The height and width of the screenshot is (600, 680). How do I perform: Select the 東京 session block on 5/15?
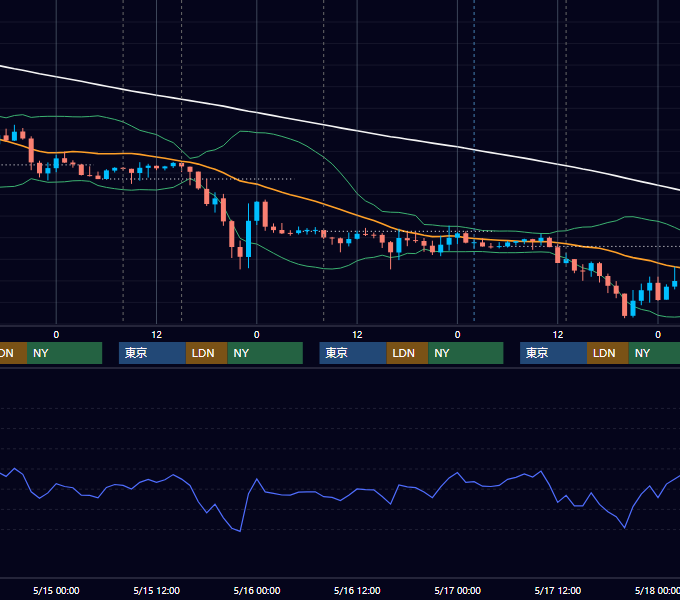tap(152, 353)
